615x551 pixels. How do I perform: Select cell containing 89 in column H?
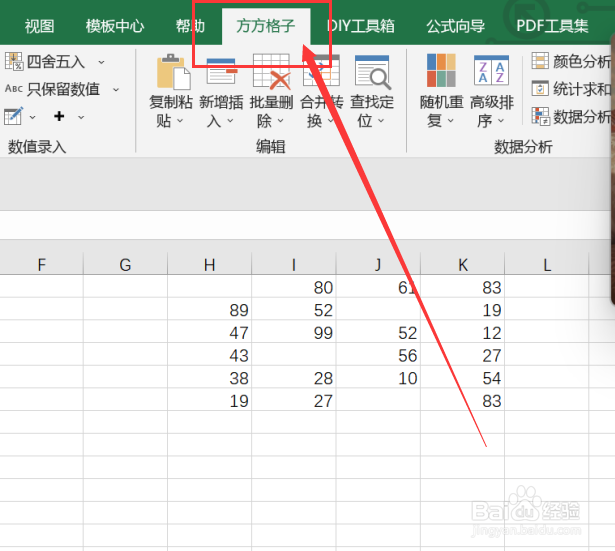(209, 309)
